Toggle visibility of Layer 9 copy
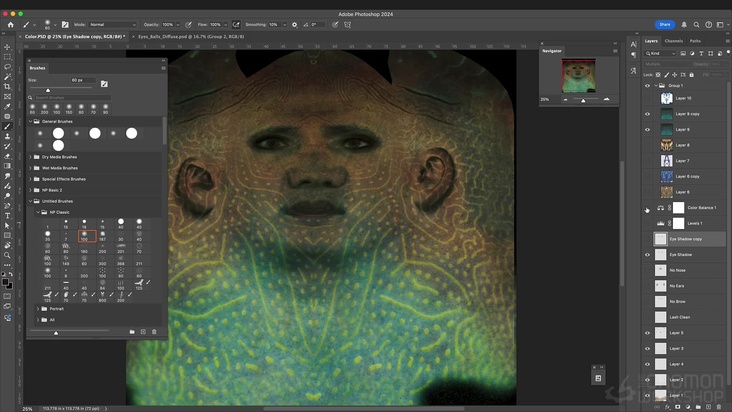This screenshot has height=412, width=732. (647, 114)
